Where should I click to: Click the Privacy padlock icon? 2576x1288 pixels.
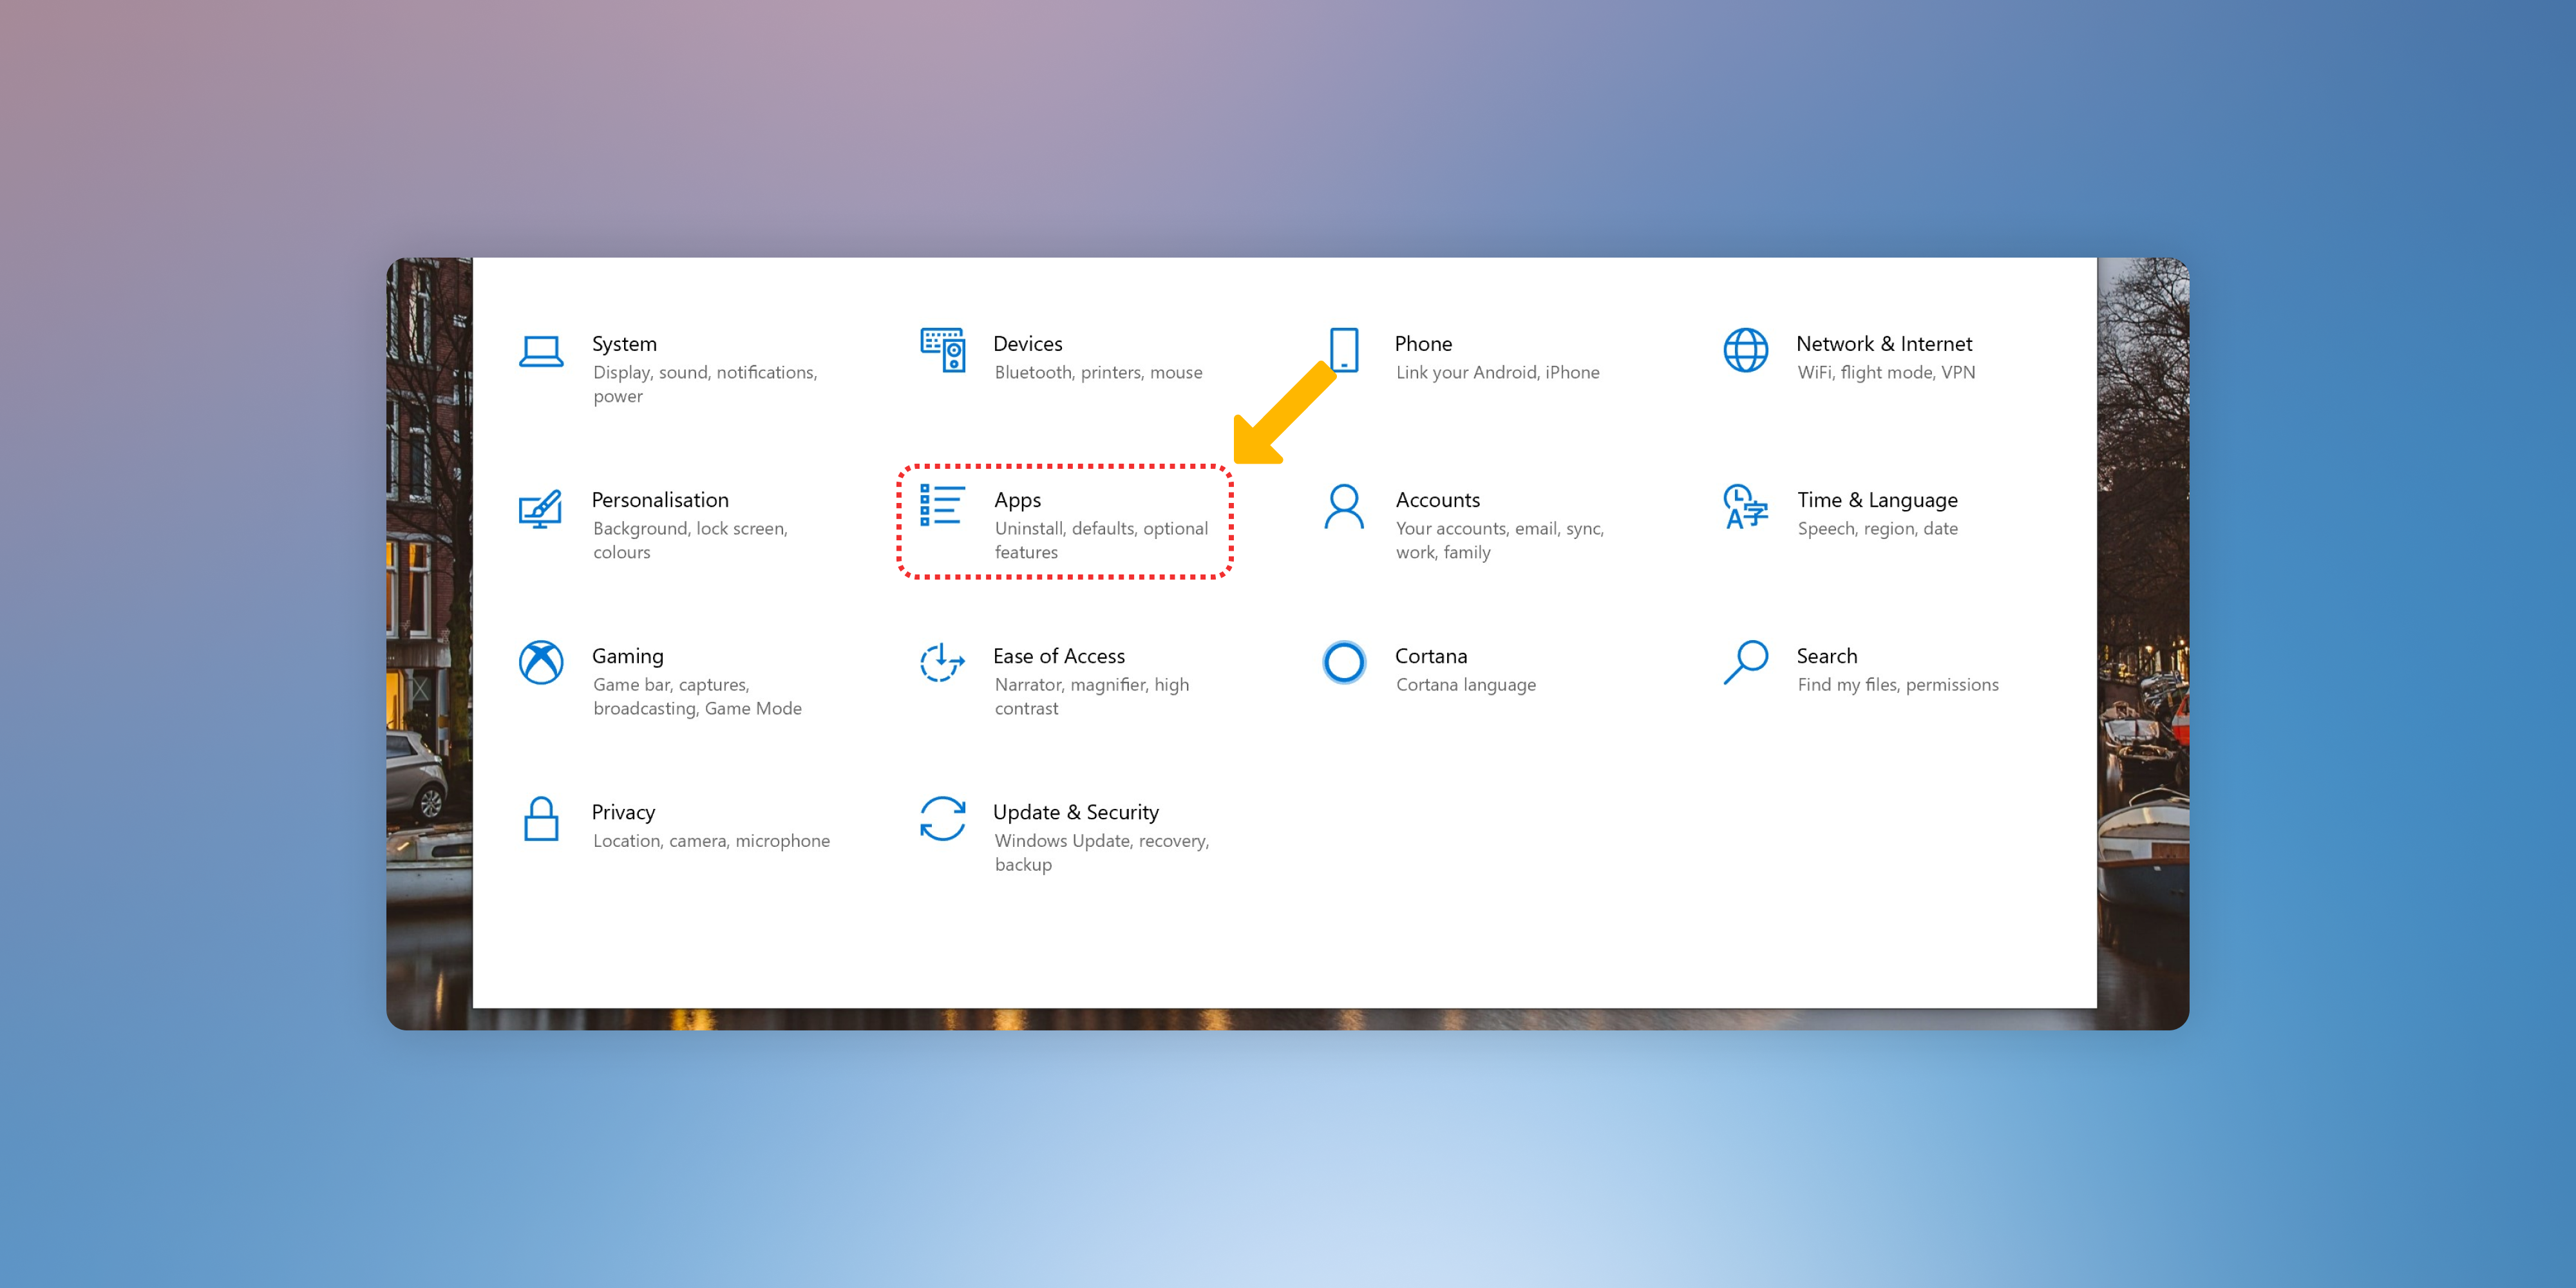tap(541, 819)
